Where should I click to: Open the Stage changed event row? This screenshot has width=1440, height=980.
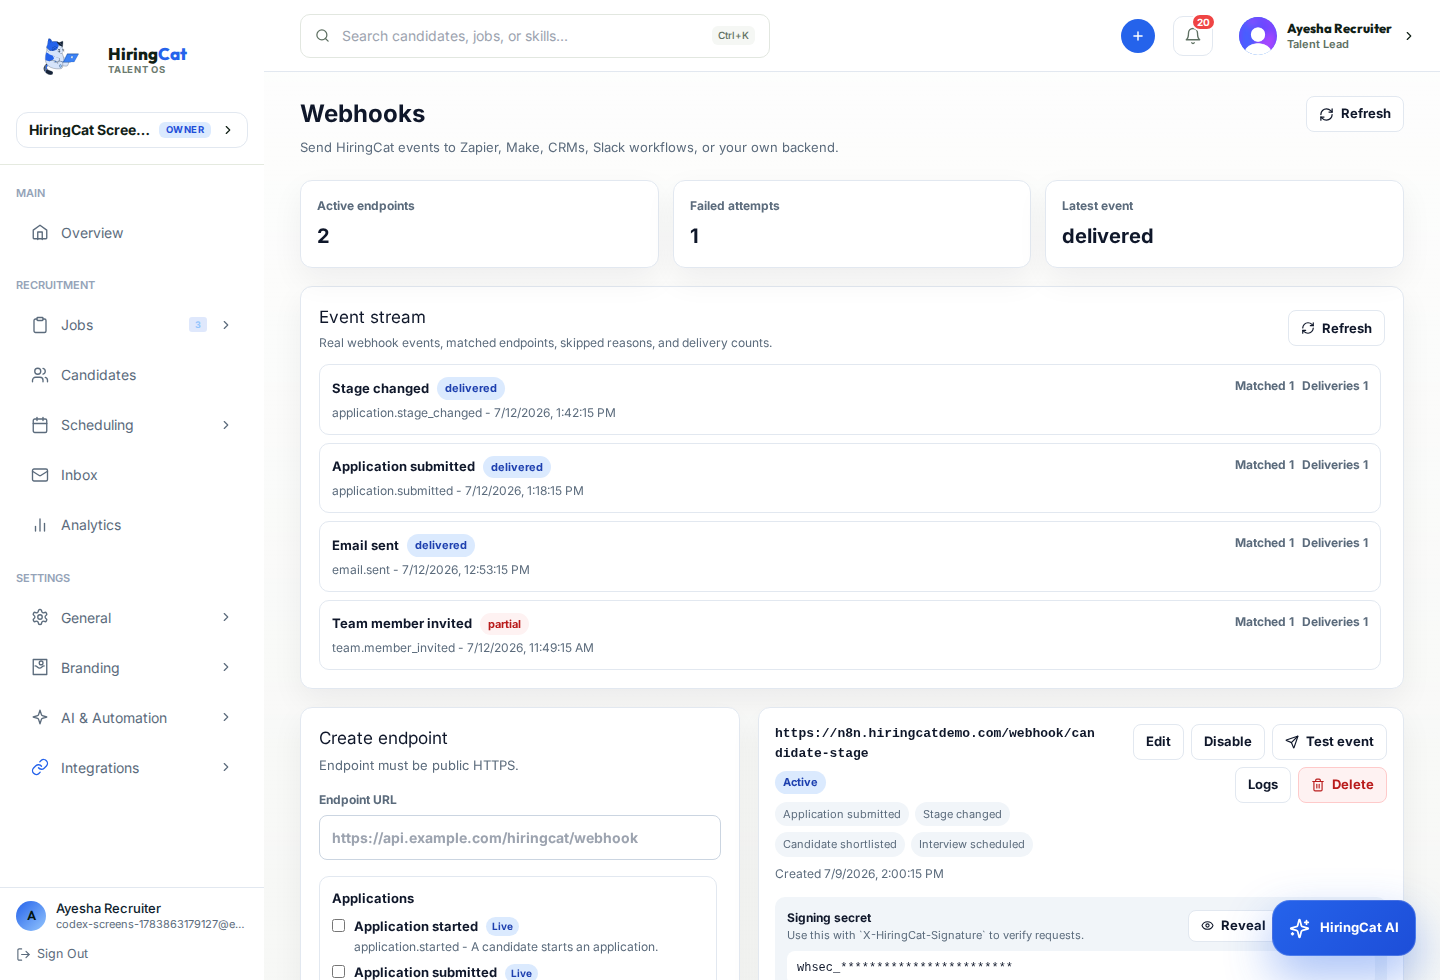[850, 399]
